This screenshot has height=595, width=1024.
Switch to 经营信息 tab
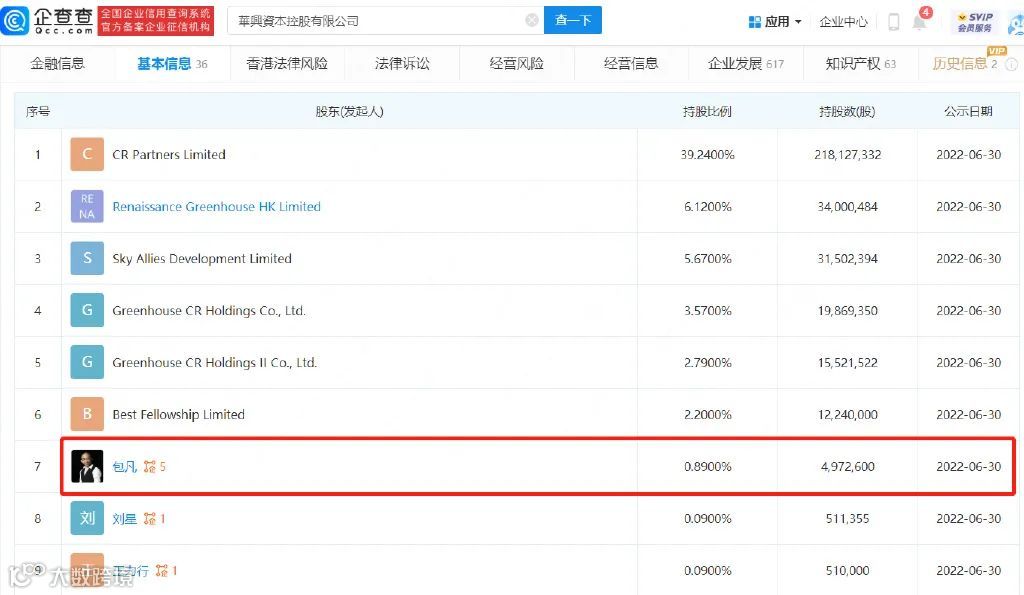(631, 63)
